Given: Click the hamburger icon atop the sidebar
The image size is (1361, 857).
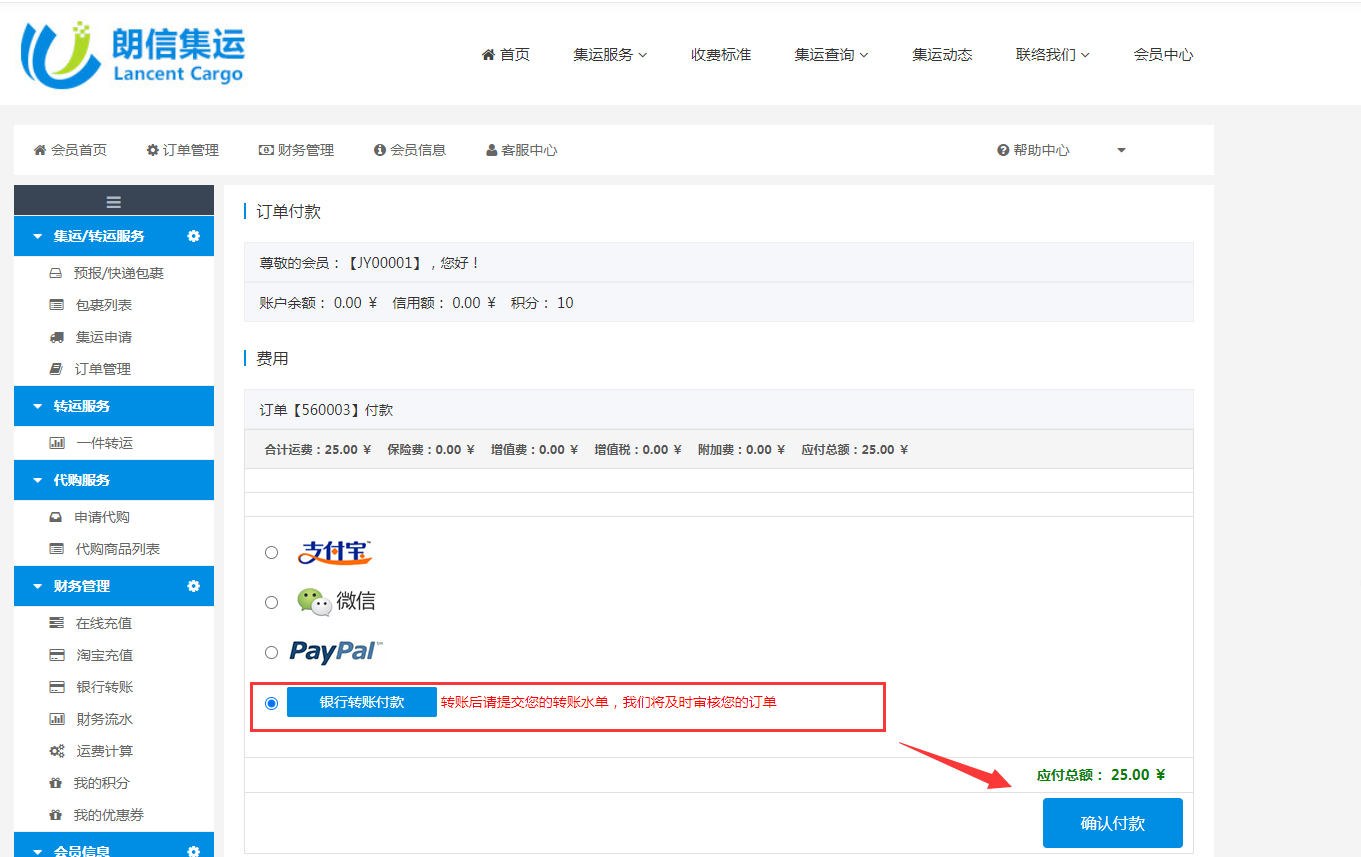Looking at the screenshot, I should point(114,201).
